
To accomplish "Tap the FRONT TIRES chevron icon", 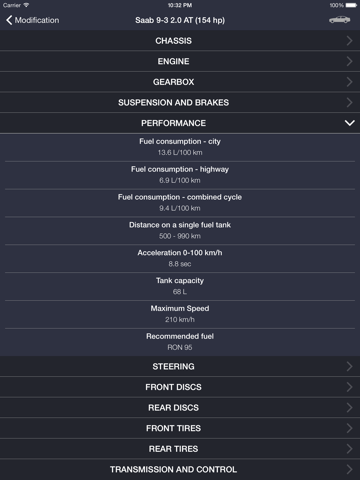I will [x=349, y=428].
